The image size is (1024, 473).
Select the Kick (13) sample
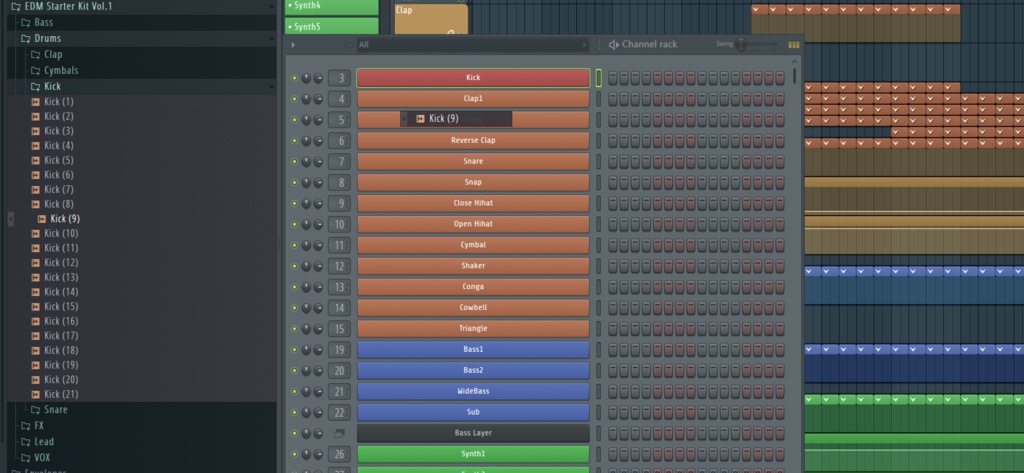[x=61, y=277]
